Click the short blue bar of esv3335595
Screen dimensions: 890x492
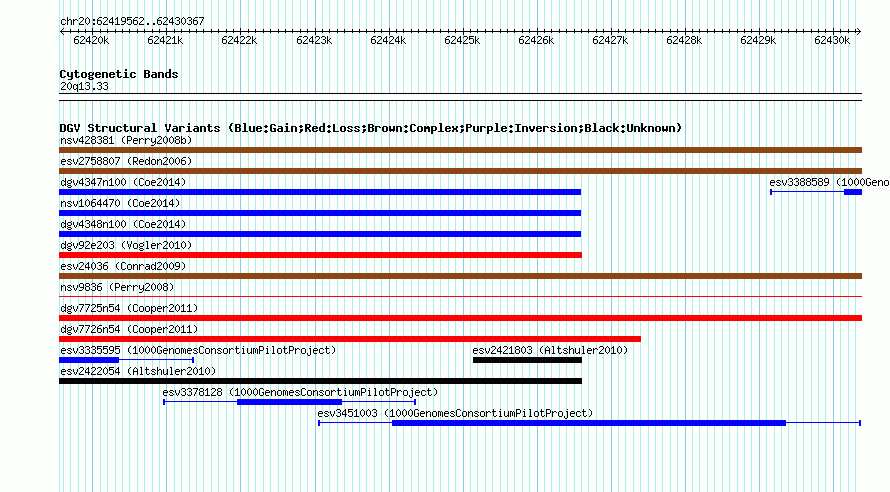[x=89, y=360]
